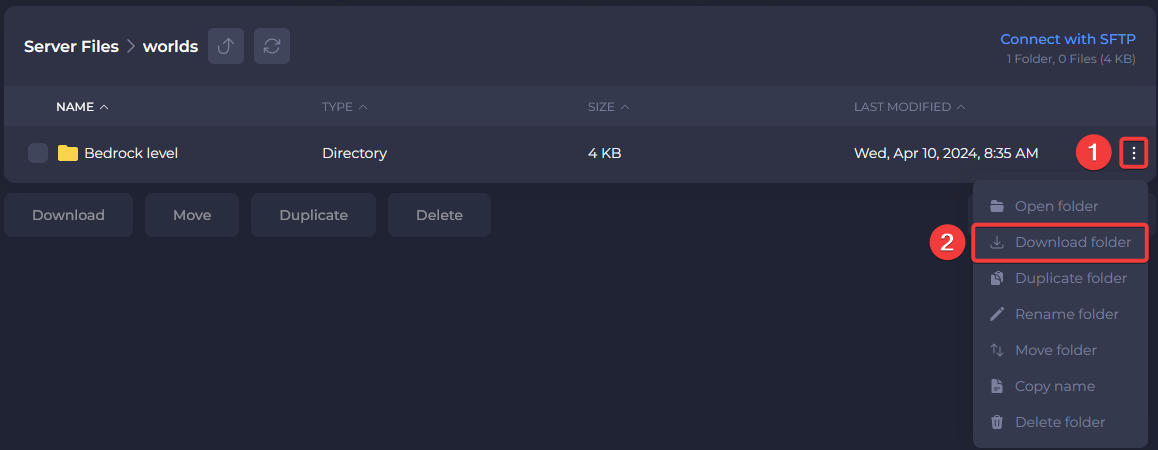Tick the Bedrock level checkbox

tap(38, 153)
